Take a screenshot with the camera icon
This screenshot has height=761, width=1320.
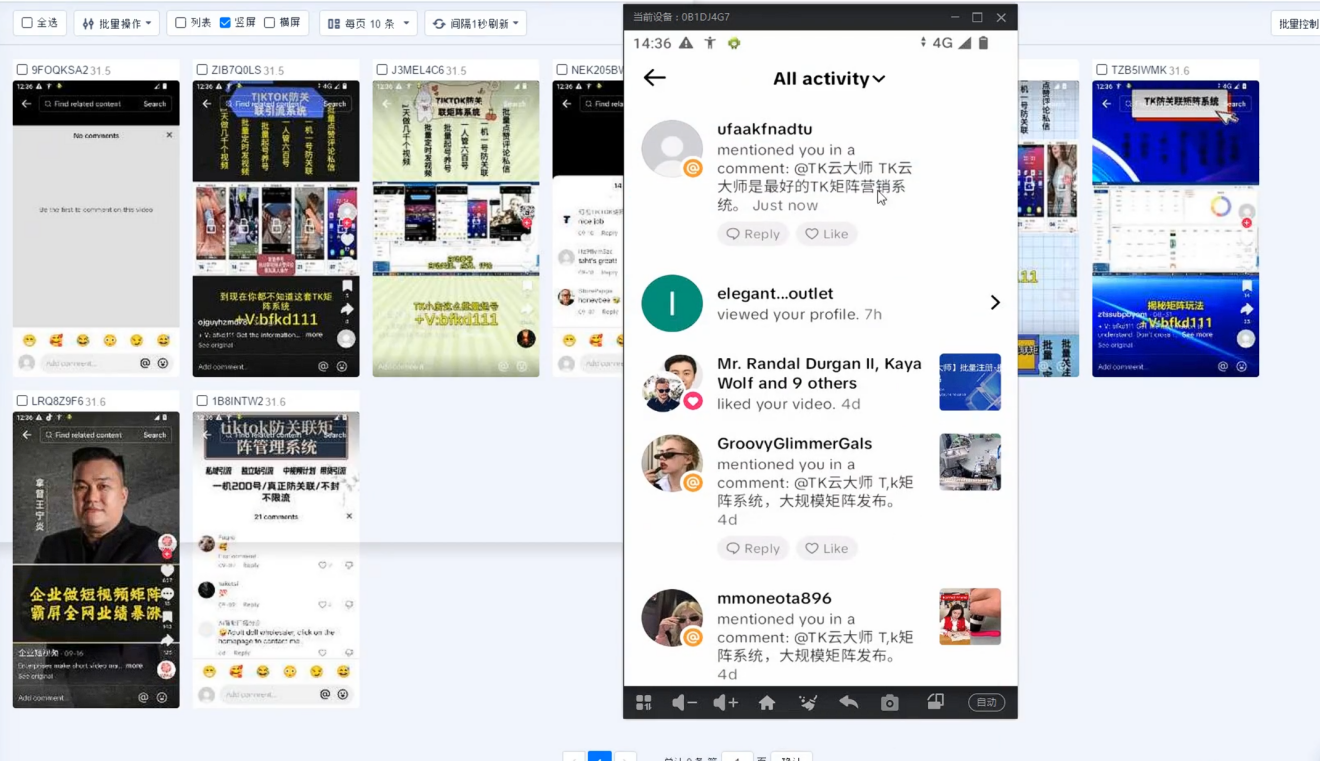click(x=889, y=702)
